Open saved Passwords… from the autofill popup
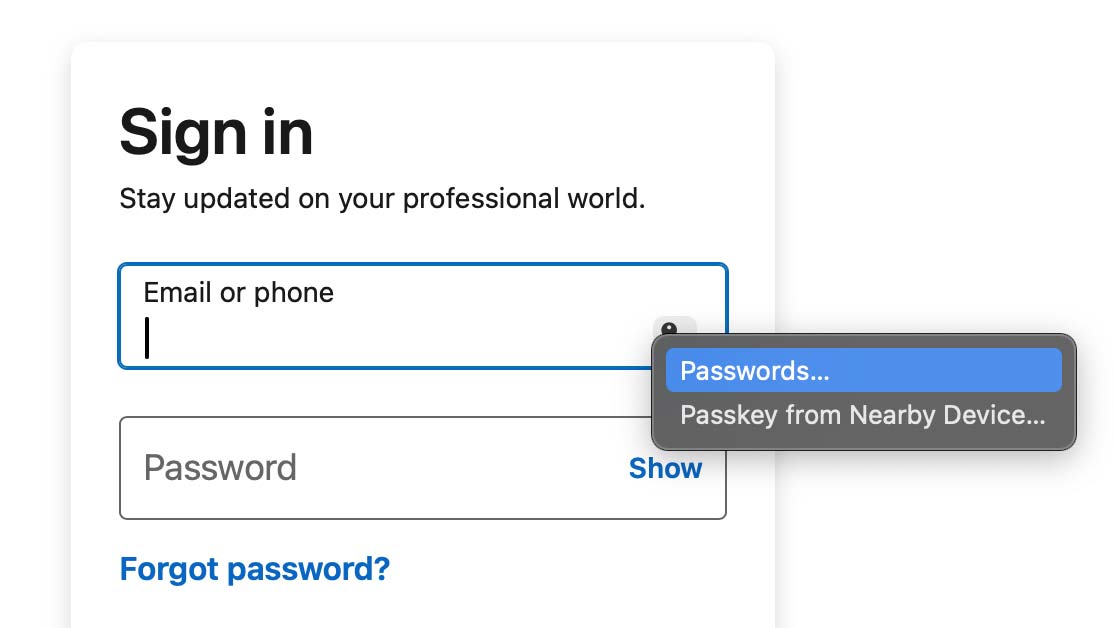 click(863, 370)
